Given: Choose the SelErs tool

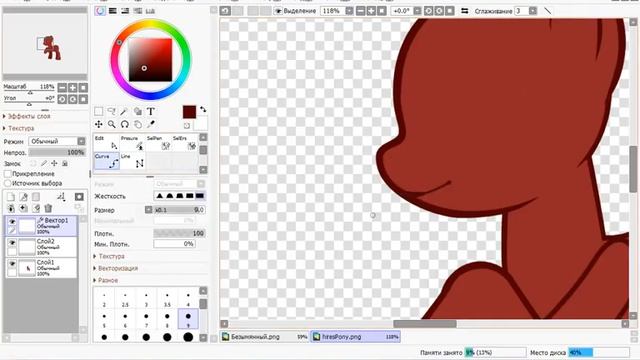Looking at the screenshot, I should click(x=184, y=143).
